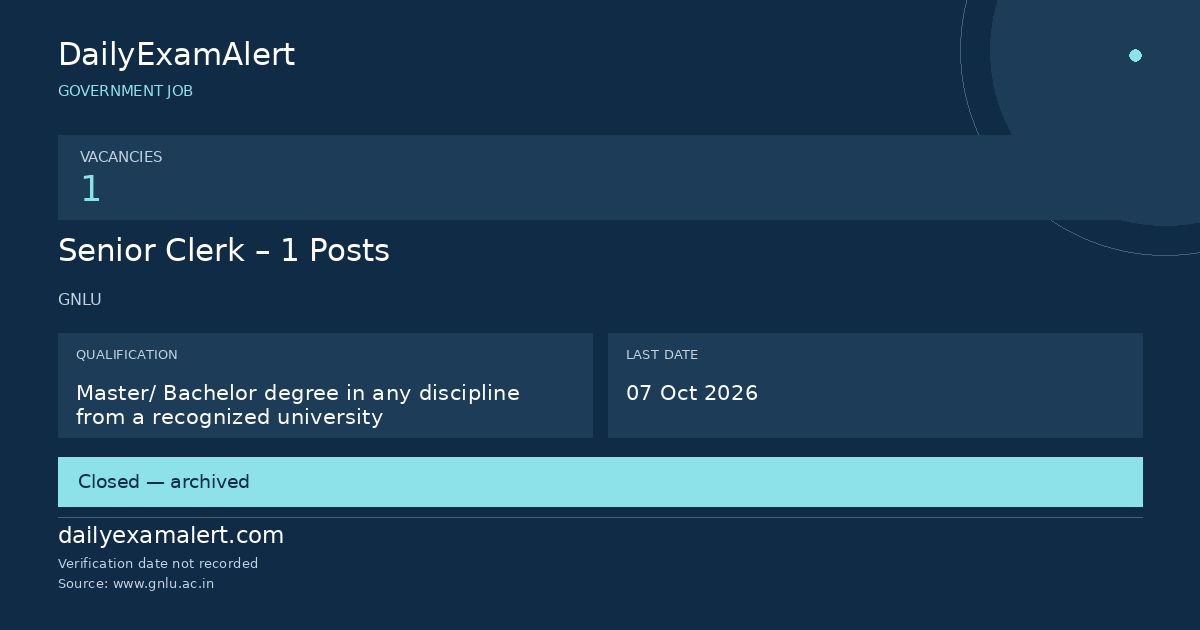Click the Closed — archived status banner

(x=600, y=482)
